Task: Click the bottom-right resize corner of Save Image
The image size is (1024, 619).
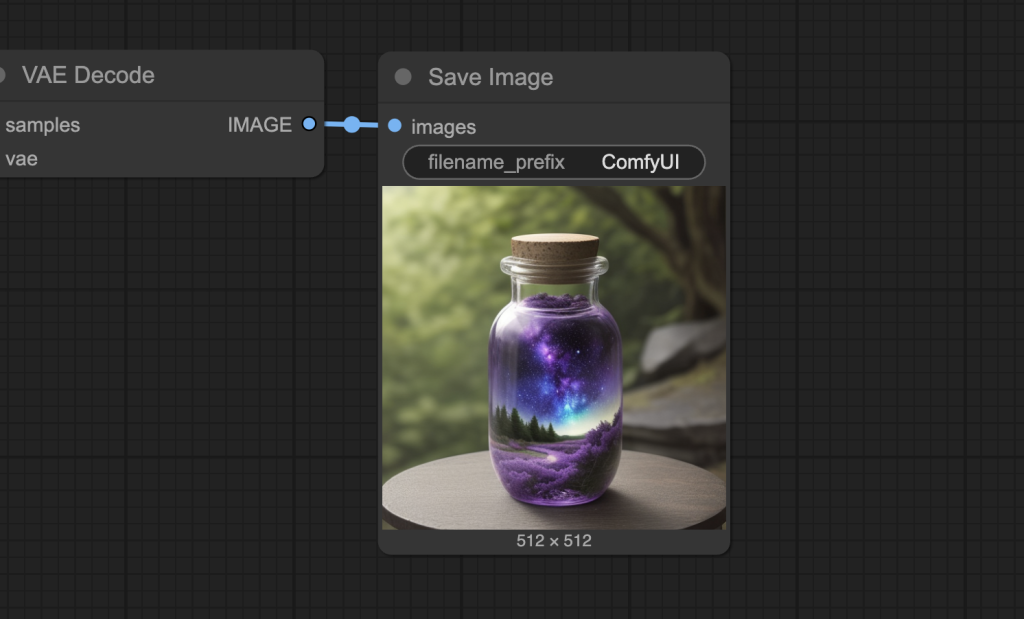Action: (x=725, y=549)
